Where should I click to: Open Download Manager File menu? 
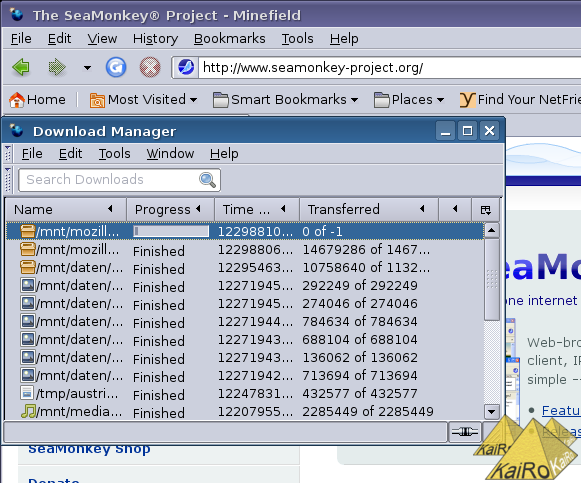coord(32,153)
